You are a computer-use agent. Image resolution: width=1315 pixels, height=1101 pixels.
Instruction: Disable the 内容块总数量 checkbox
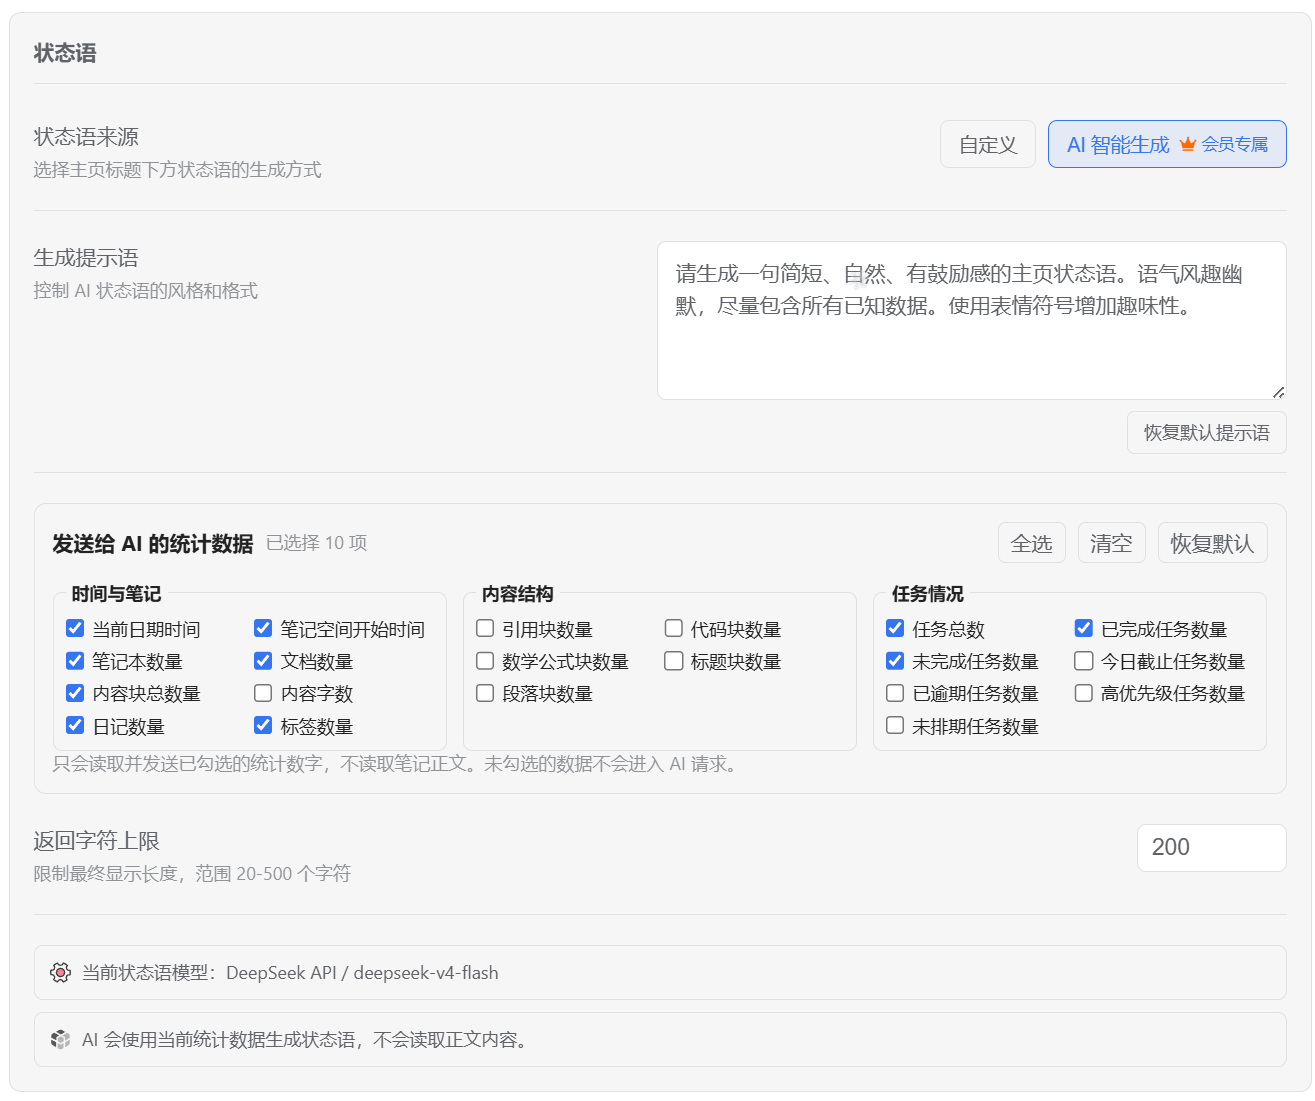click(75, 692)
